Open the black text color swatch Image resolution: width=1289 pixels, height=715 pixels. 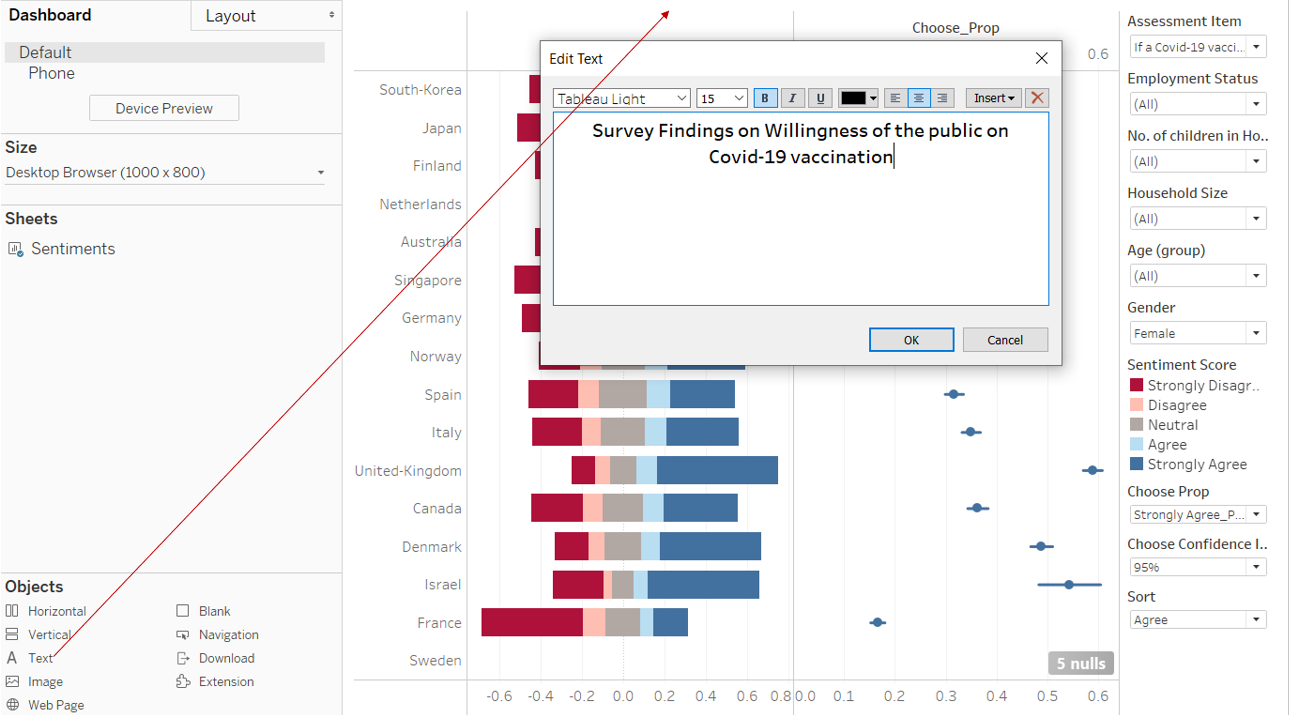(x=858, y=98)
